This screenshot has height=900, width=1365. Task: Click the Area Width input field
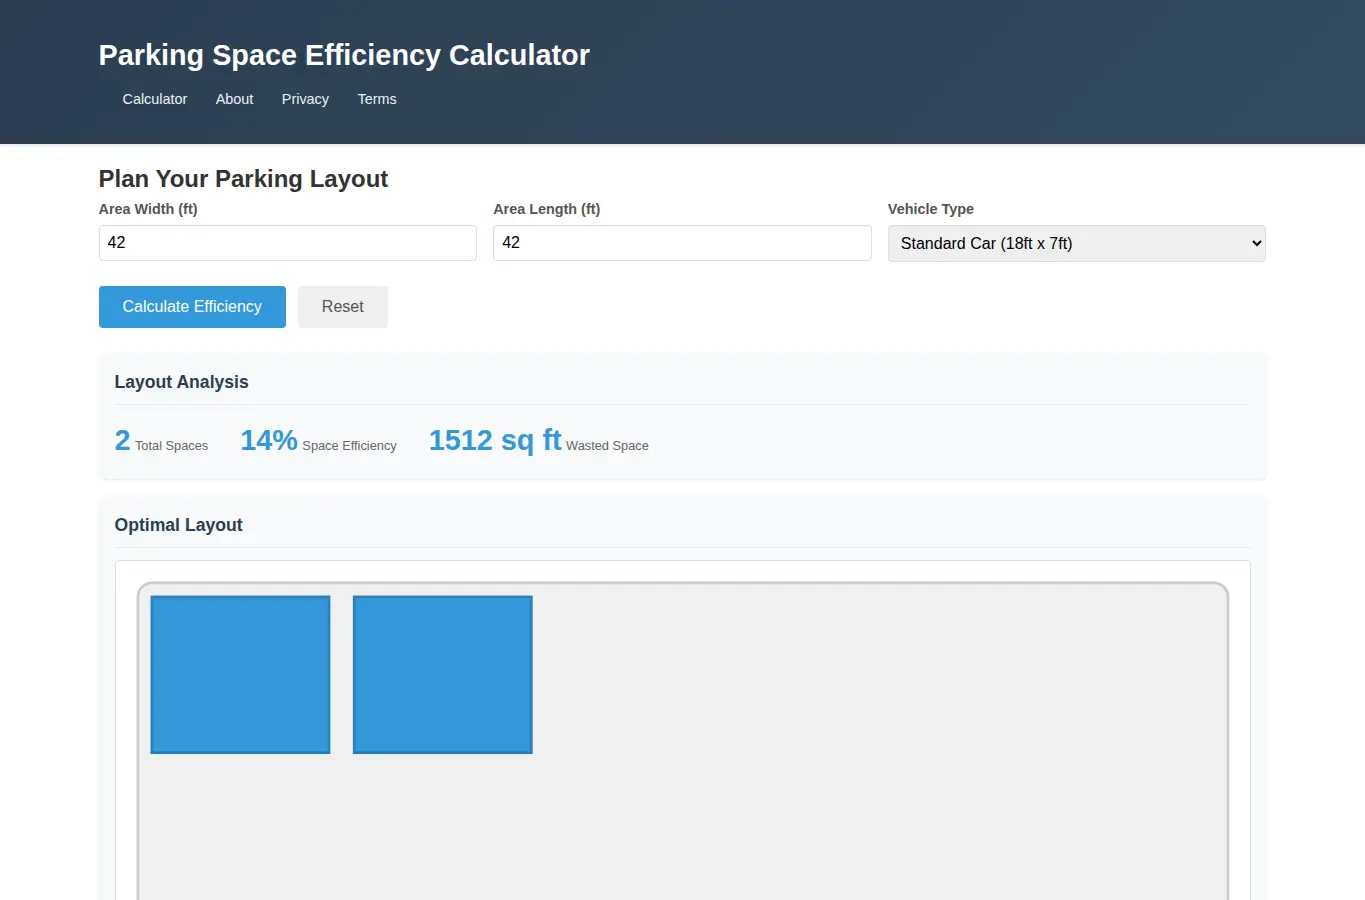288,243
